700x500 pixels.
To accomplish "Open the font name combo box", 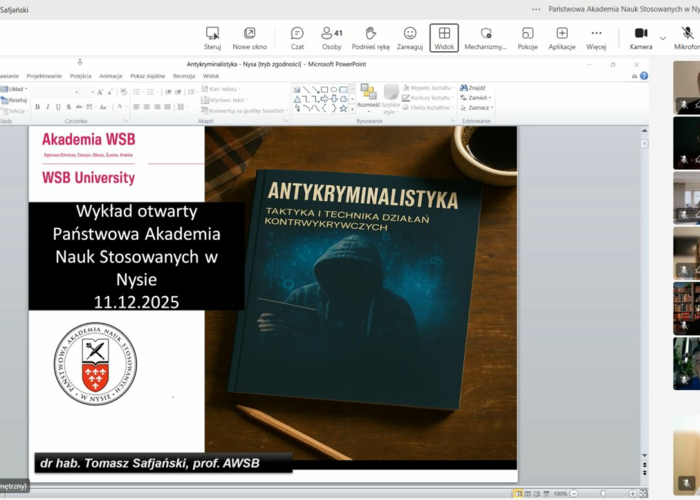I will tap(56, 92).
